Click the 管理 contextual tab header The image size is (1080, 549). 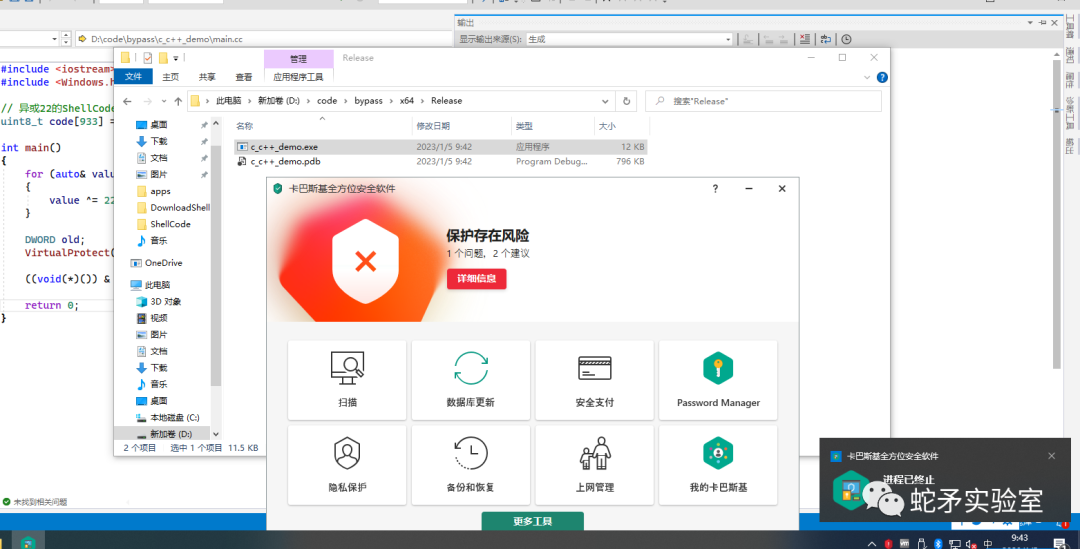coord(298,59)
